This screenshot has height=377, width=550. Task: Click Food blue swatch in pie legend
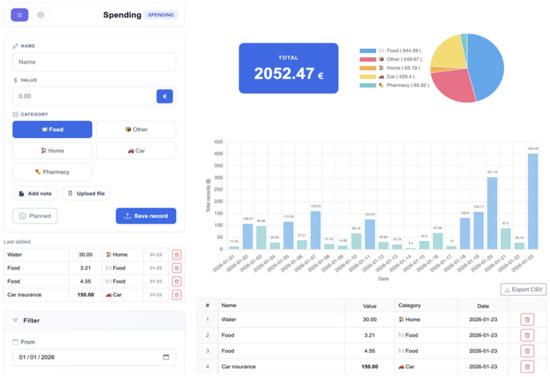pos(367,51)
